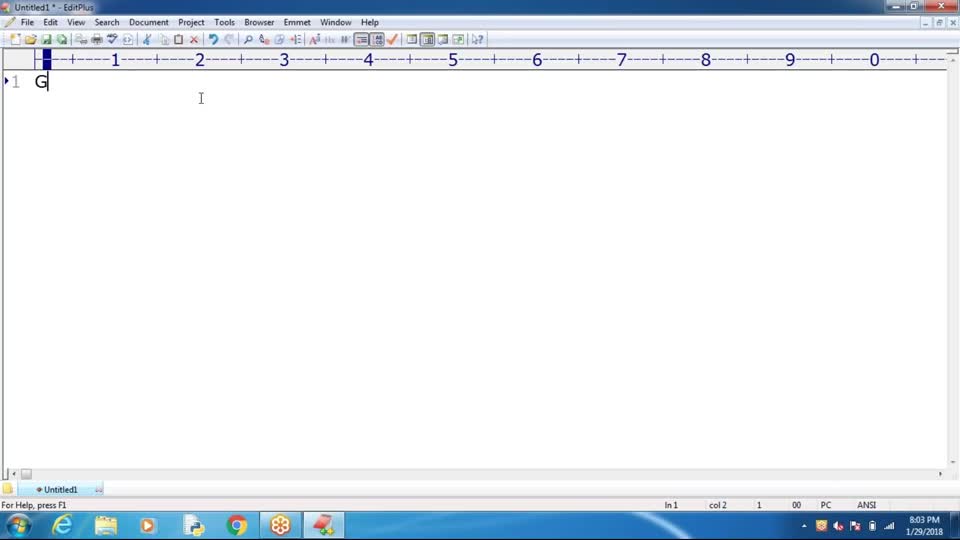Run the Spell Check toolbar icon

pos(112,40)
